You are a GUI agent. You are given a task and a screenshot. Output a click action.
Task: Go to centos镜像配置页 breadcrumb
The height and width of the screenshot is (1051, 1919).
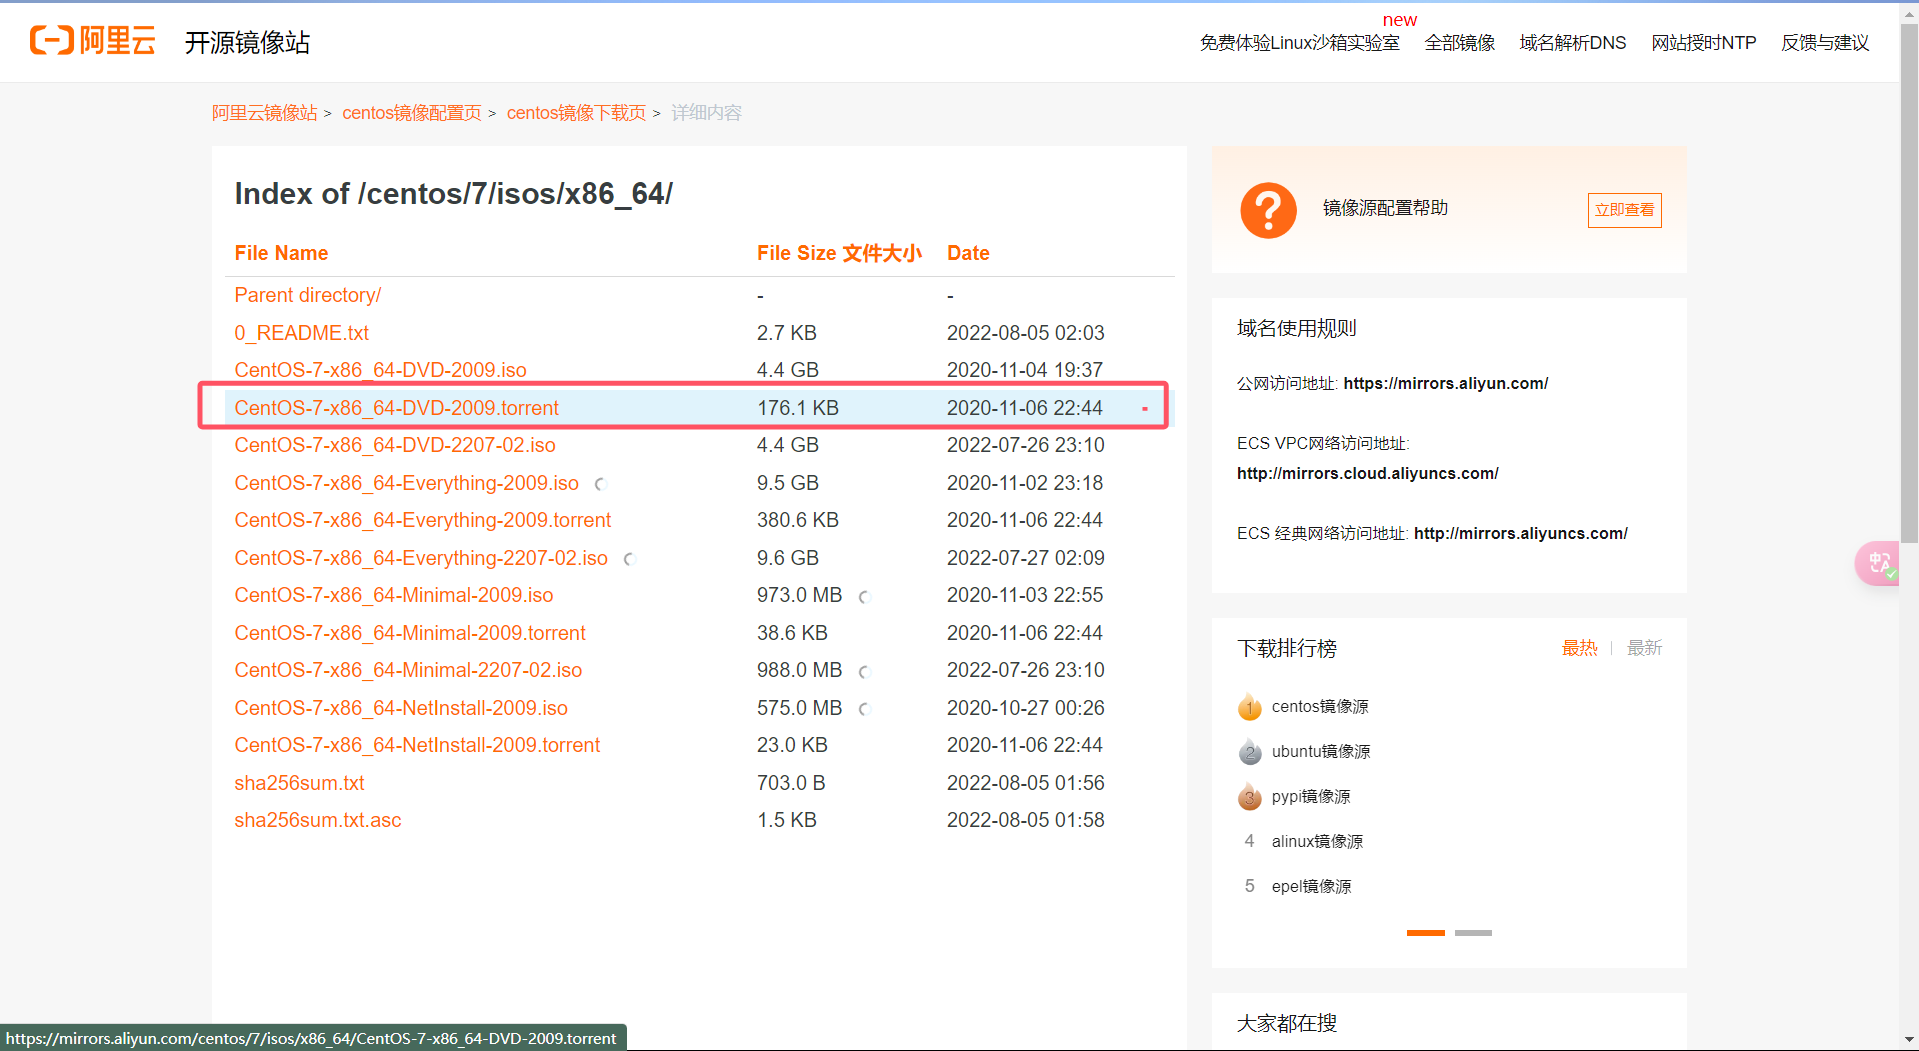(412, 113)
